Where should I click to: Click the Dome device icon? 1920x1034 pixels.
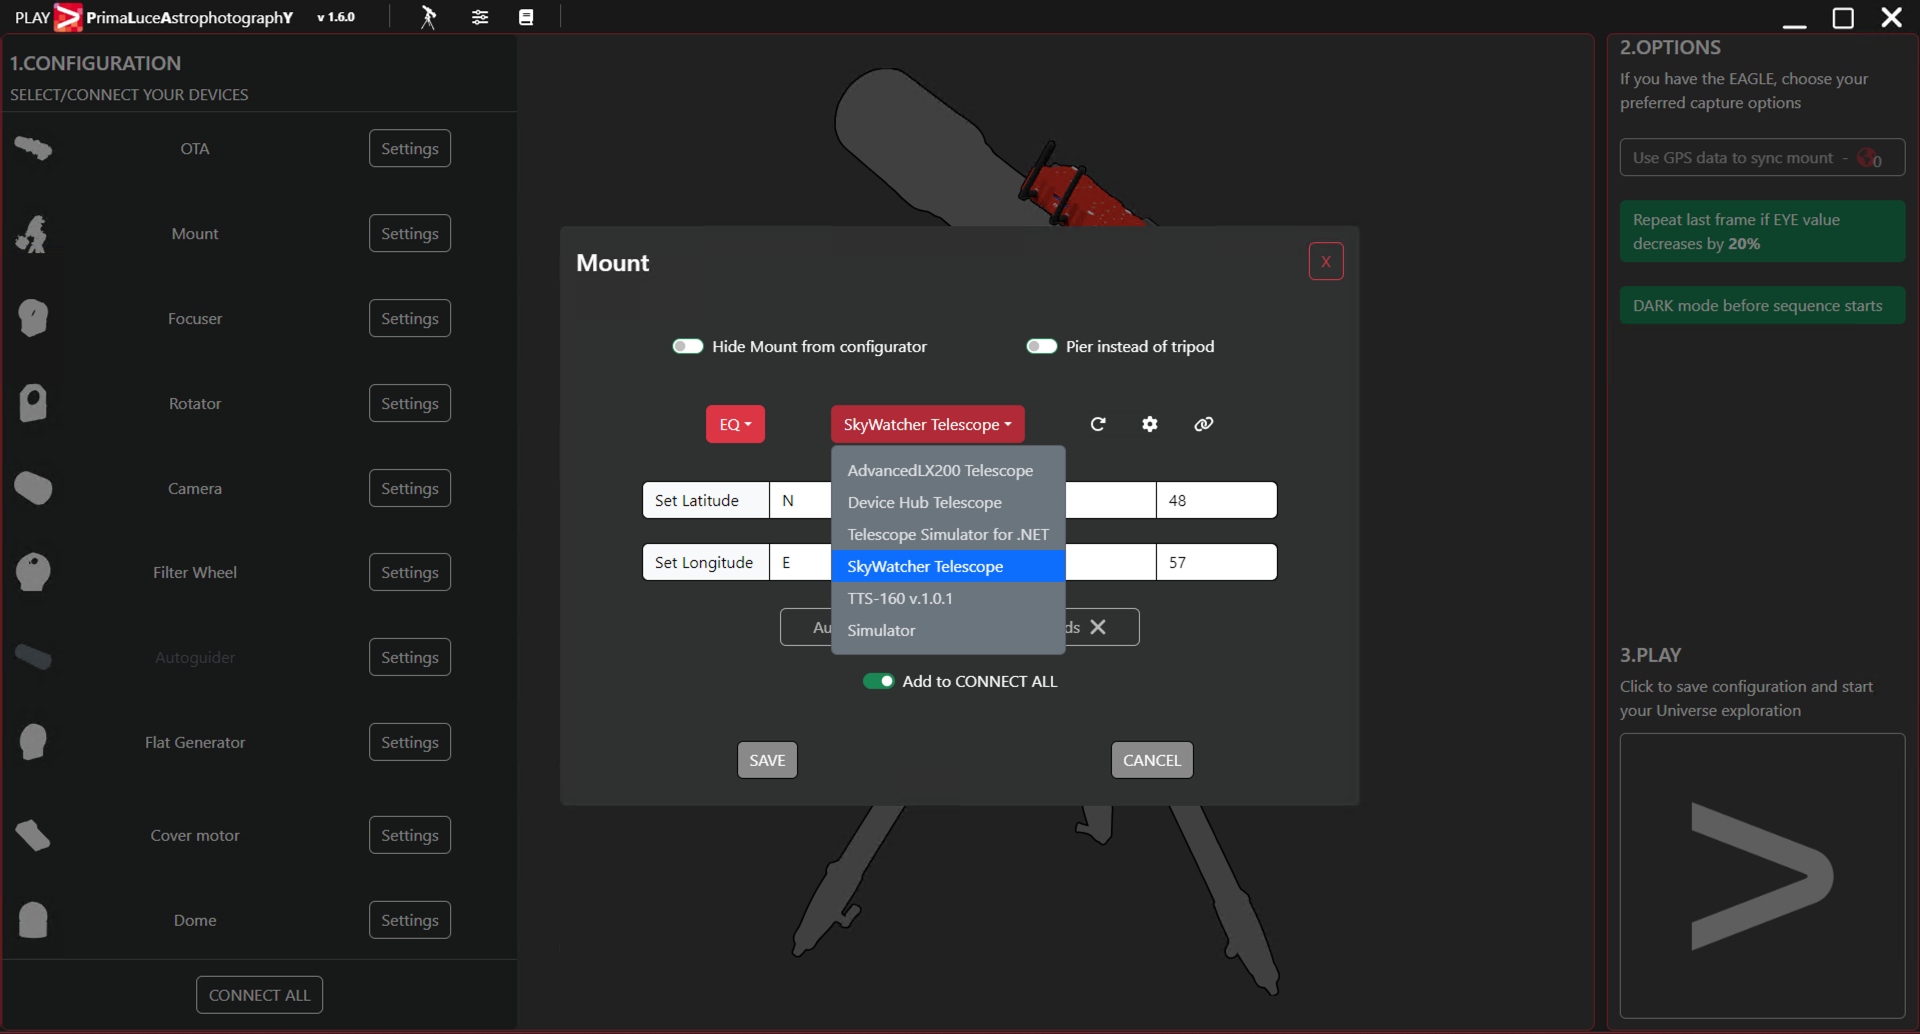[33, 920]
